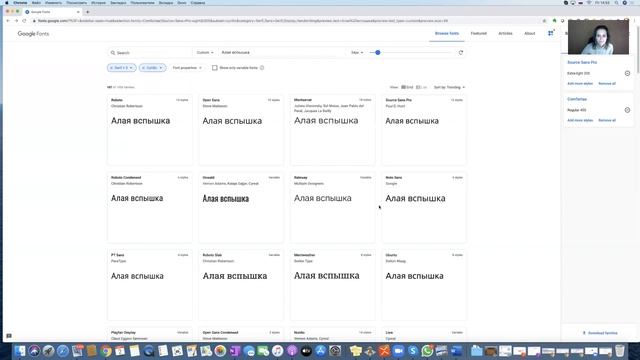Open the Roboto font card
640x360 pixels.
click(x=150, y=130)
